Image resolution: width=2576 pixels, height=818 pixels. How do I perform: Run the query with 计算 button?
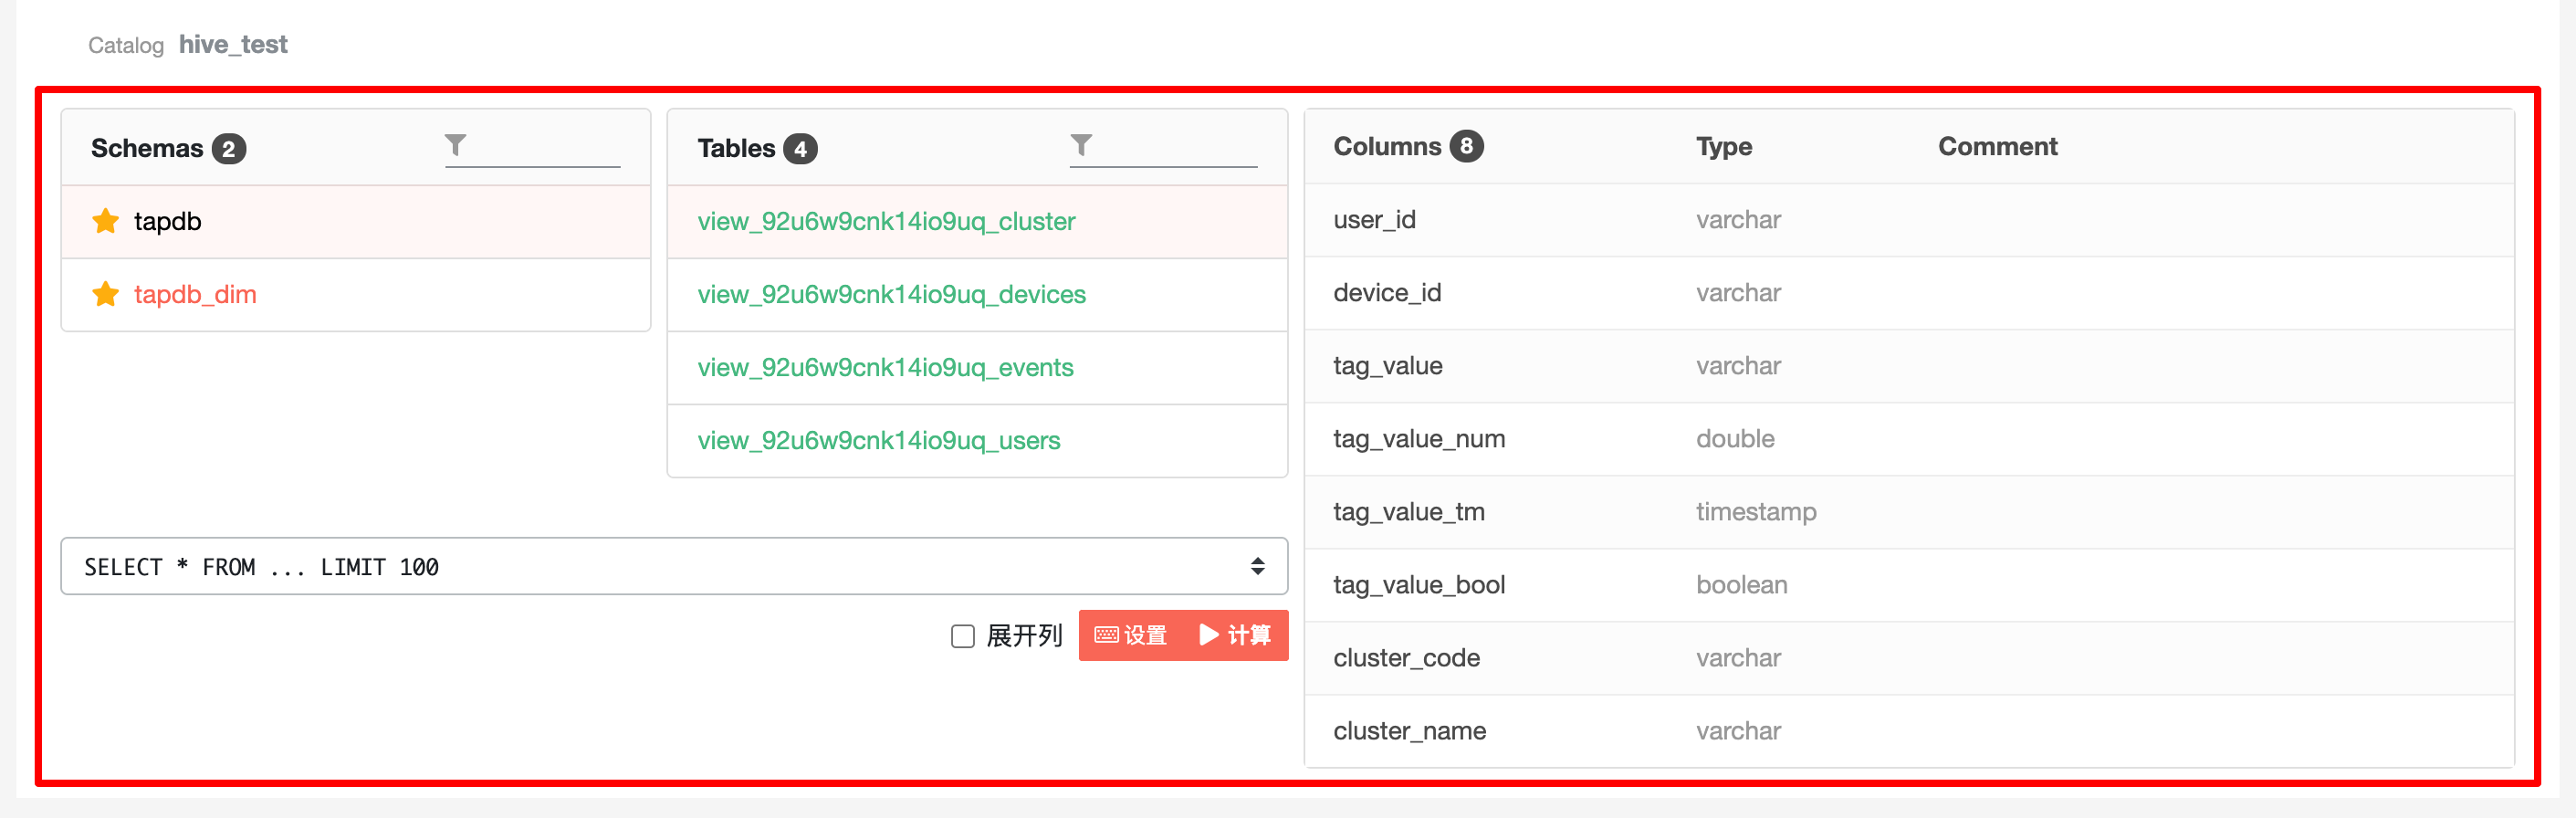coord(1236,635)
